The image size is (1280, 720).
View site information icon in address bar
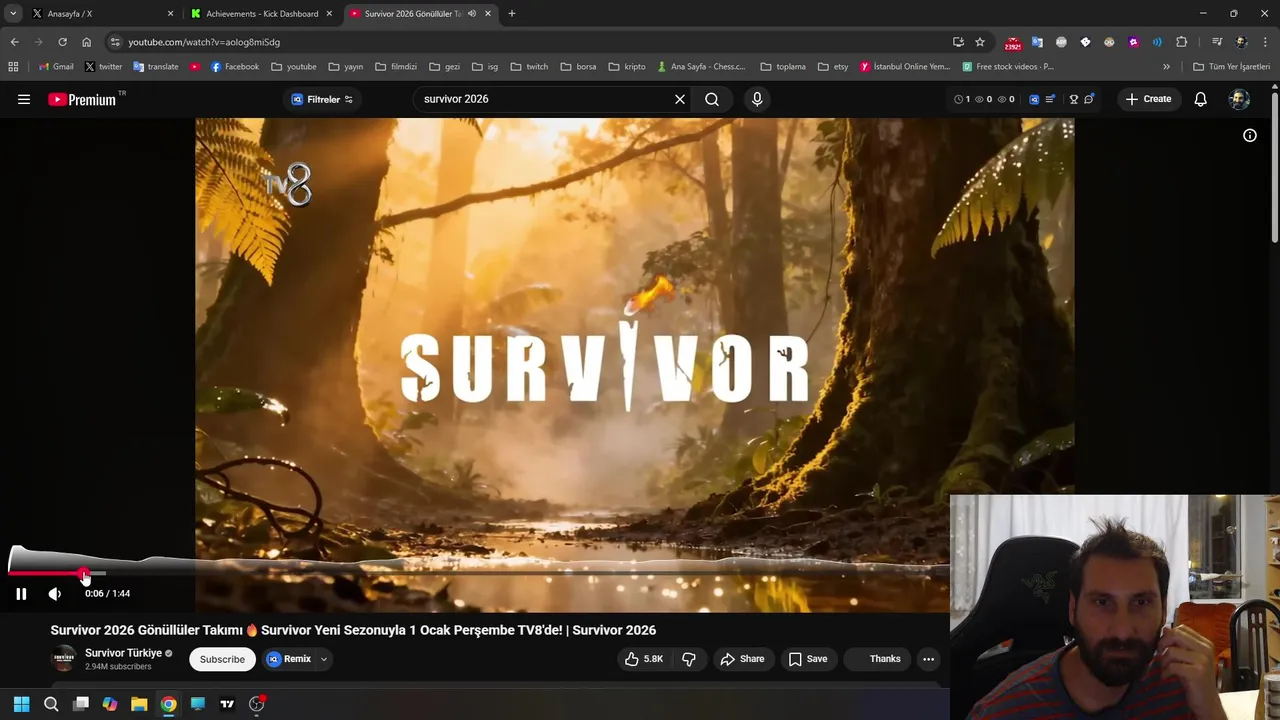point(115,42)
